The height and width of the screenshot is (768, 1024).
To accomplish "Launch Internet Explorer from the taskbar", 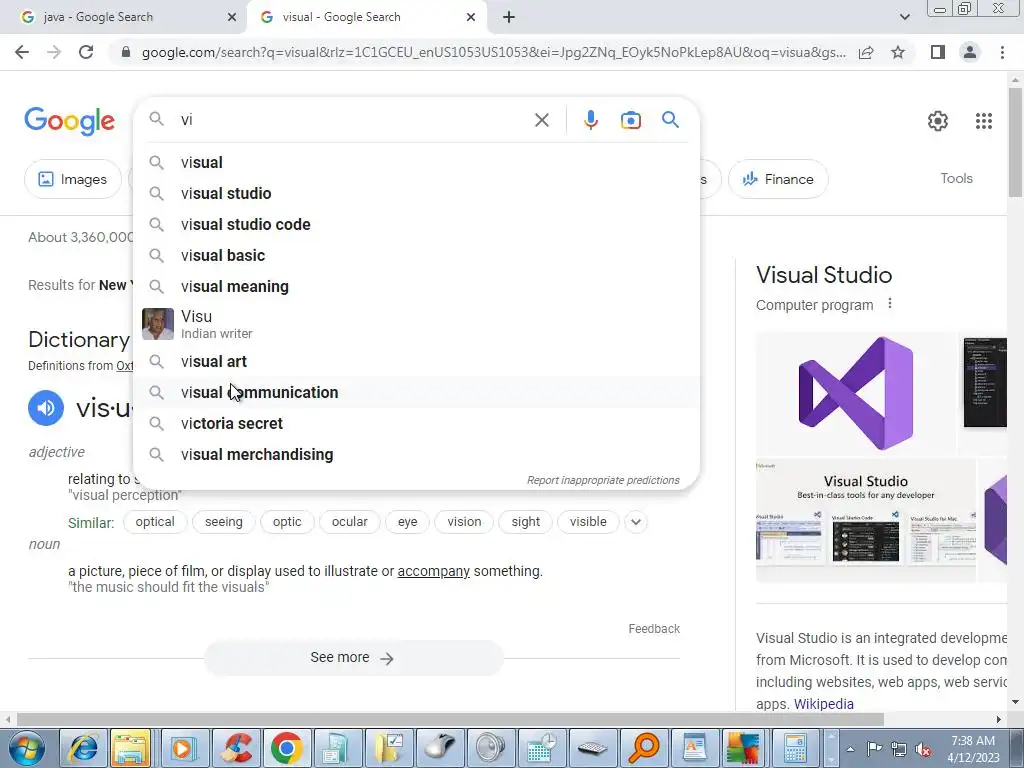I will 82,748.
